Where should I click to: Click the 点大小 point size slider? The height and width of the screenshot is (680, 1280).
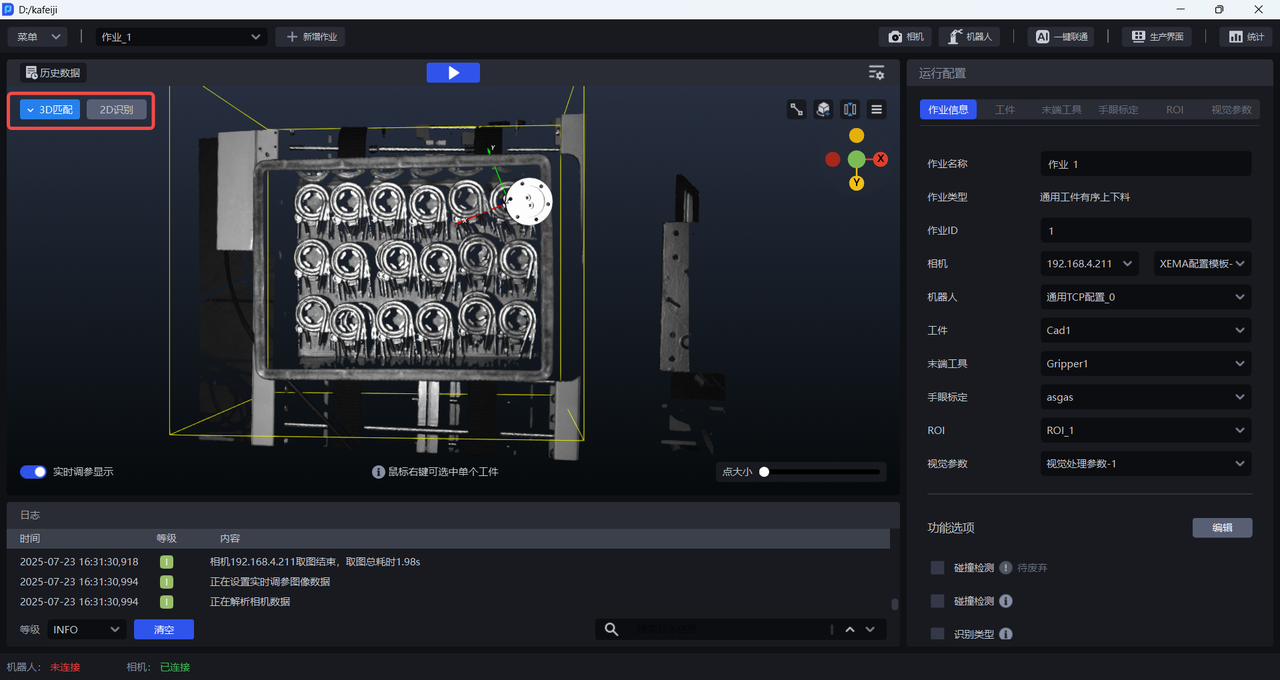821,472
